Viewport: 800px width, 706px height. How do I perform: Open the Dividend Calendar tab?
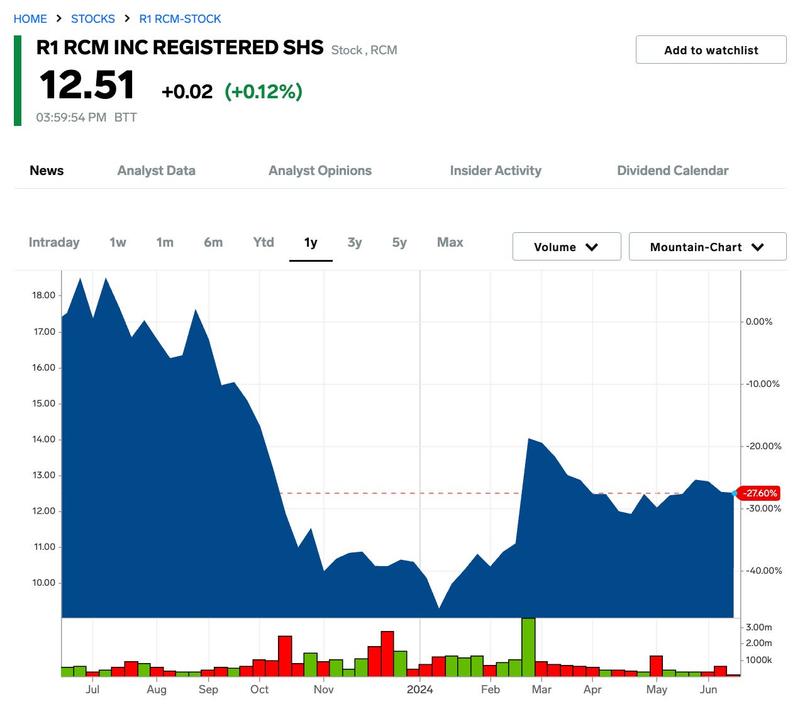(x=672, y=170)
